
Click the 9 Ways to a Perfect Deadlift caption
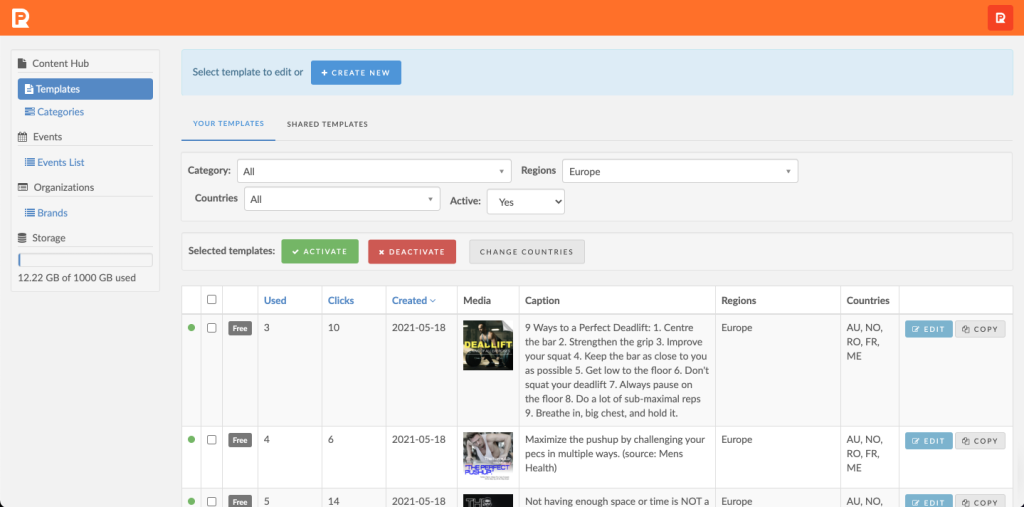pyautogui.click(x=616, y=370)
